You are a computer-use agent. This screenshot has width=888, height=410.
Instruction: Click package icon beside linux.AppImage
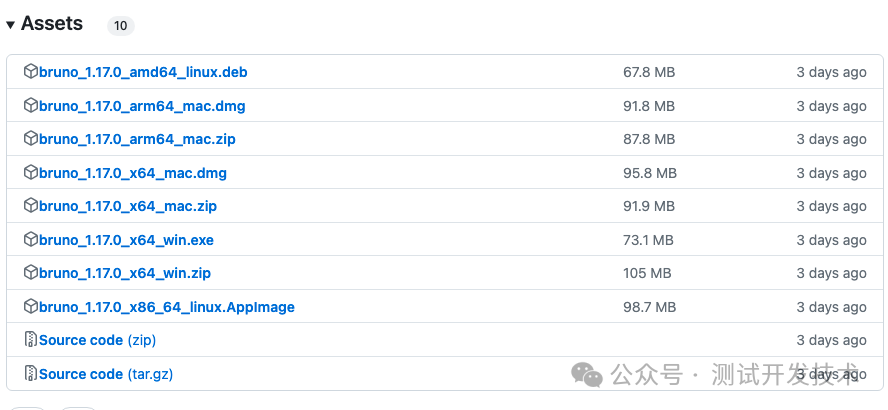pyautogui.click(x=31, y=306)
